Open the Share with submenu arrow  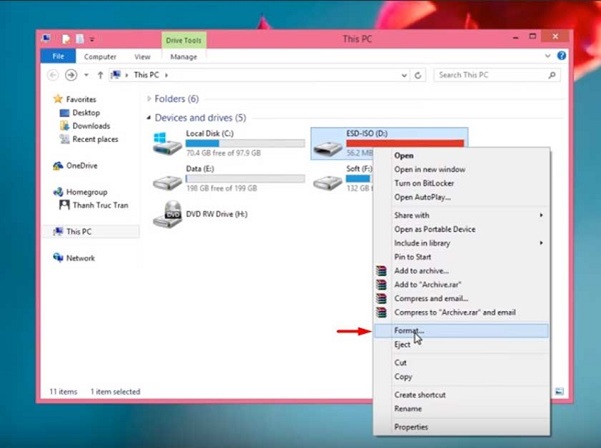[x=541, y=215]
